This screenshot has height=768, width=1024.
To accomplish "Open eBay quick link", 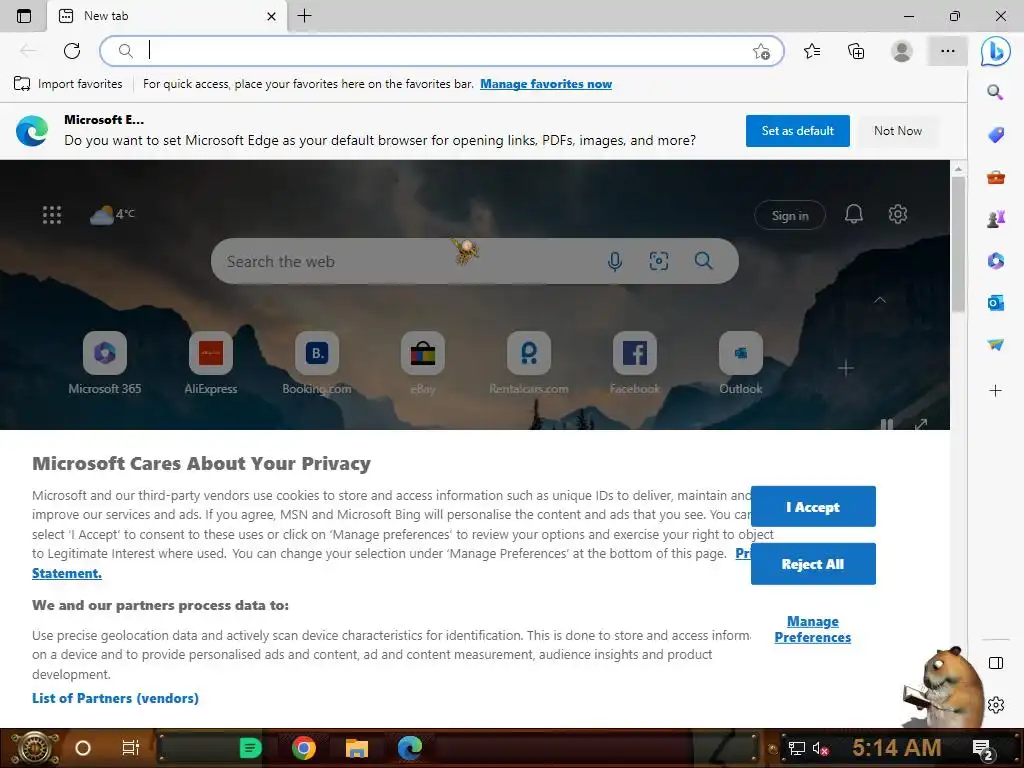I will (423, 363).
